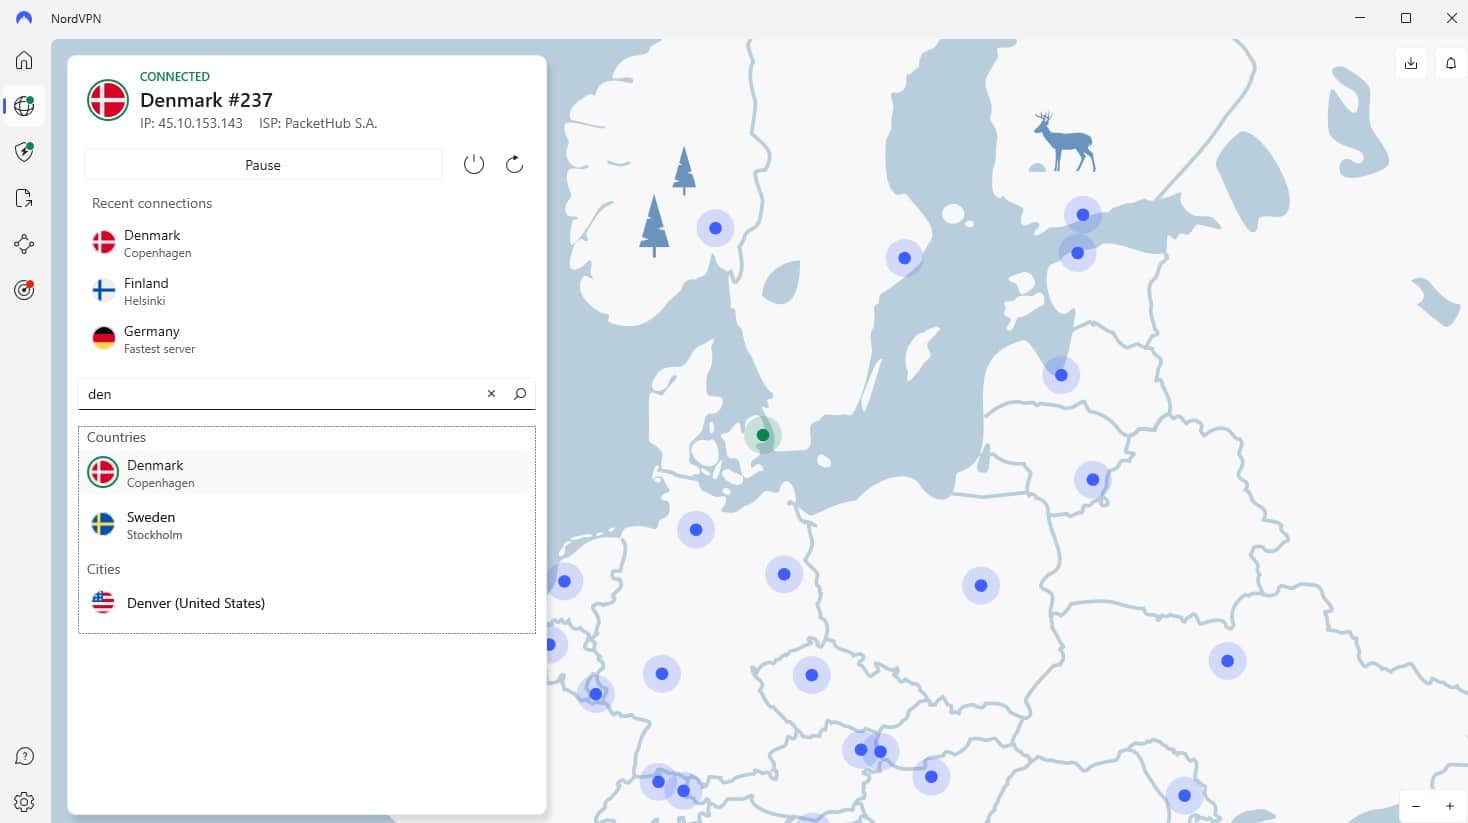Open the file sharing icon in the sidebar

point(24,198)
